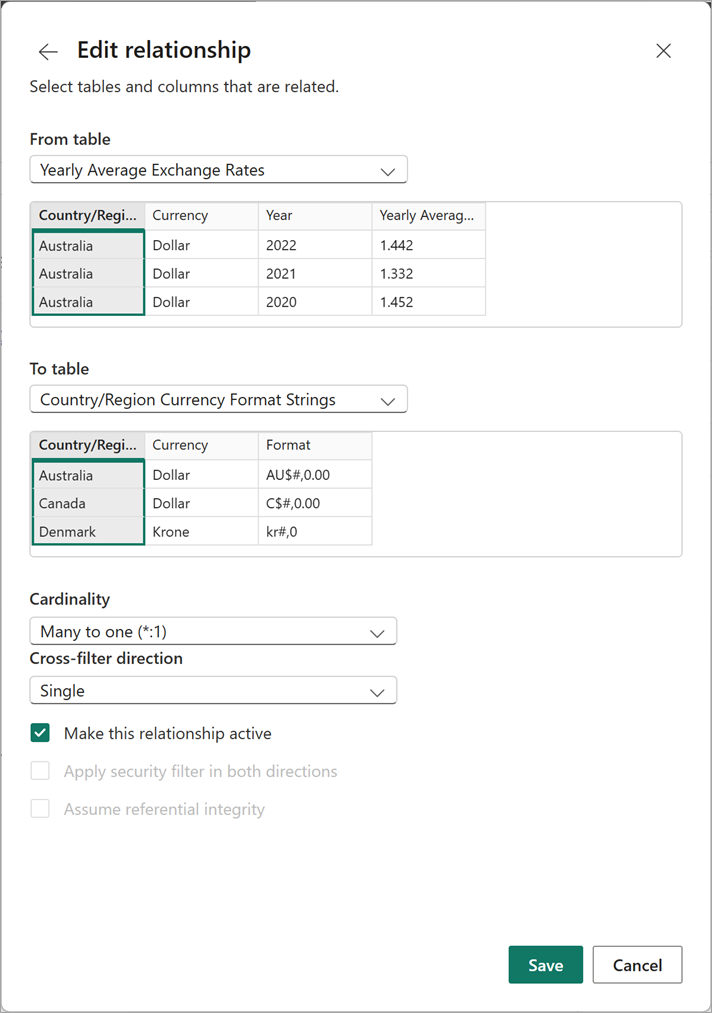The width and height of the screenshot is (712, 1013).
Task: Open the From table dropdown
Action: (218, 170)
